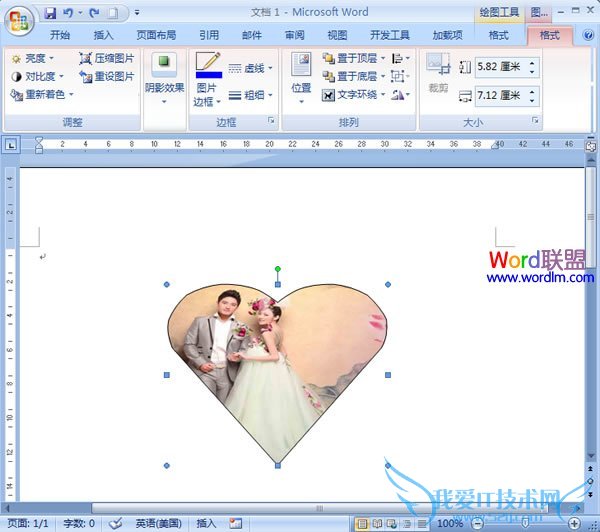Apply the blue picture border color
600x532 pixels.
point(209,65)
